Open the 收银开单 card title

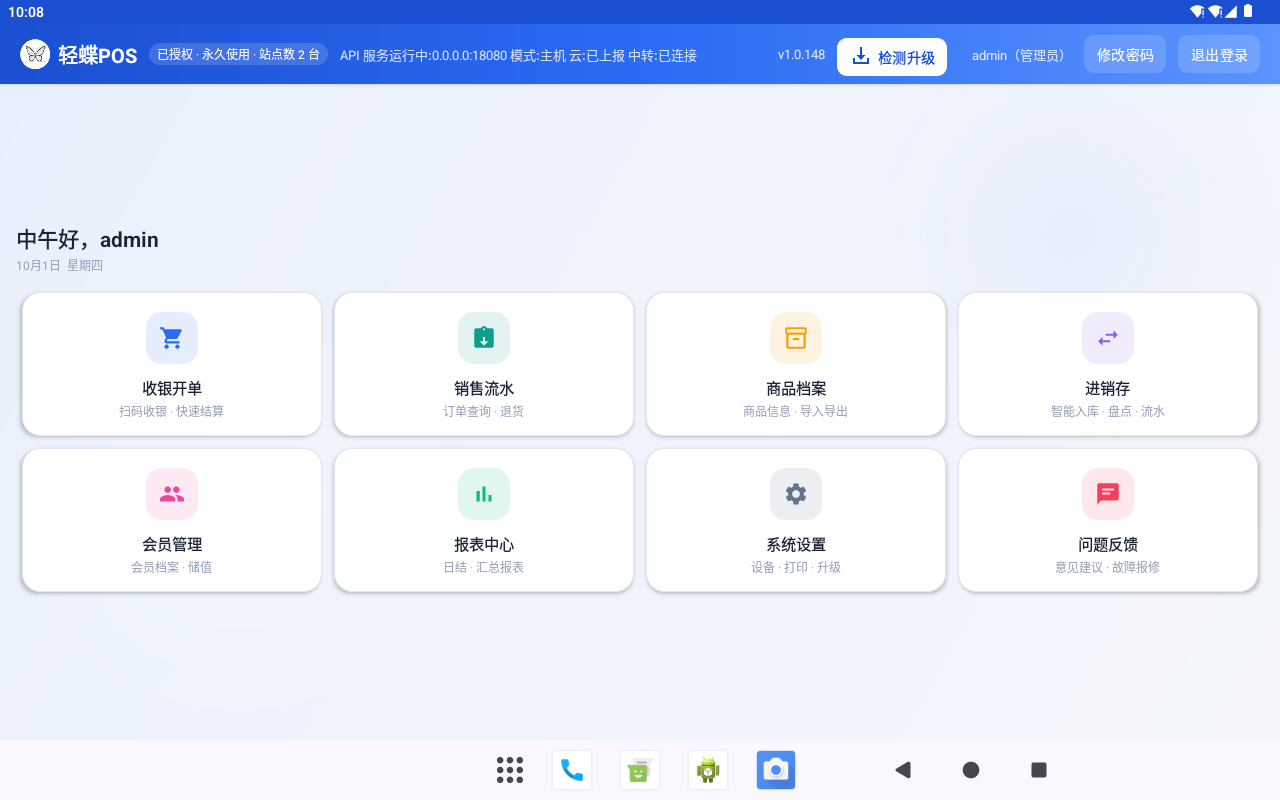172,389
